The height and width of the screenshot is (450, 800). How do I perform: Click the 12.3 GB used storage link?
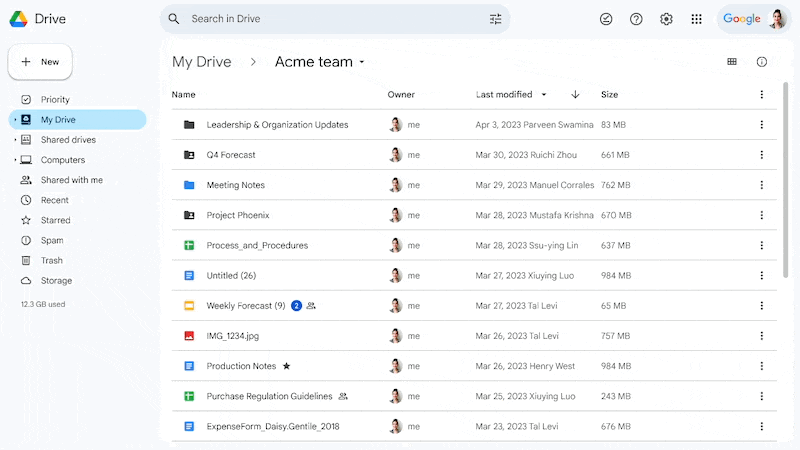pos(43,304)
